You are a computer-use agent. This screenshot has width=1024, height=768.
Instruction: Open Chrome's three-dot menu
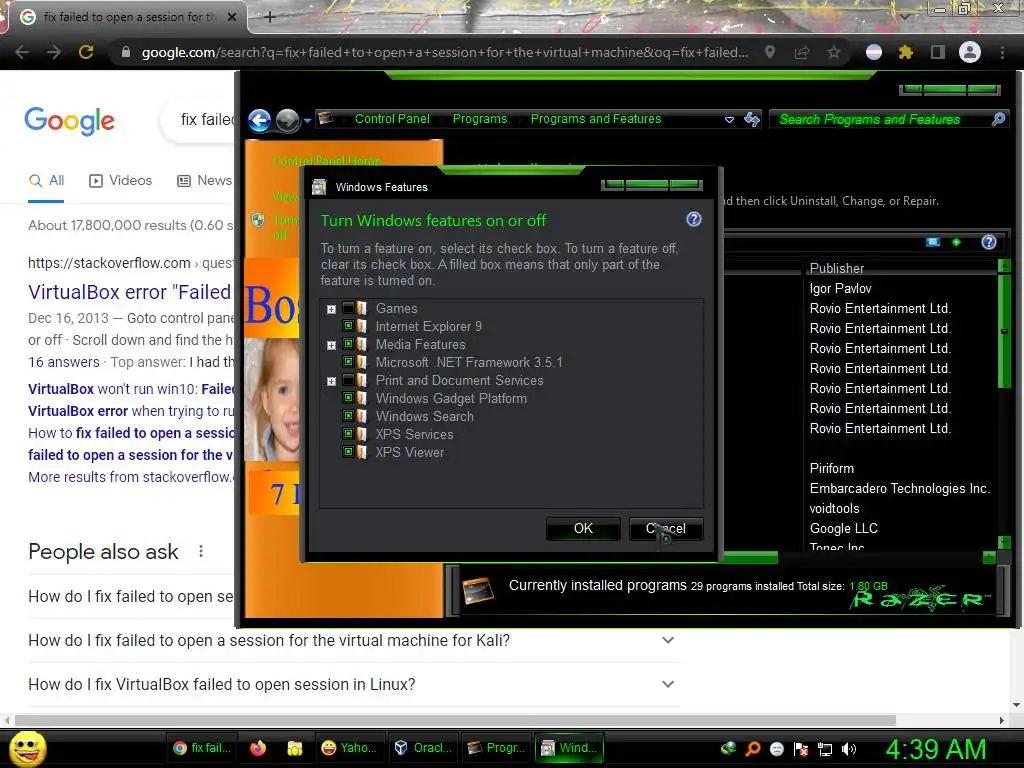[1002, 52]
